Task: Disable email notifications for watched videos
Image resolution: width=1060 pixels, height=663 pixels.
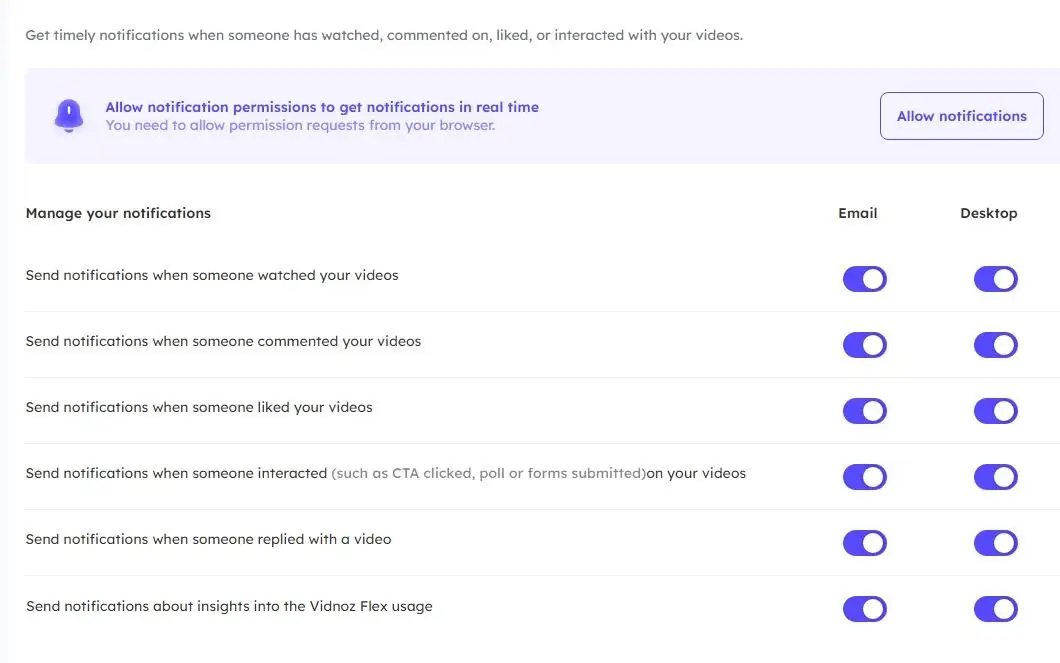Action: (x=864, y=279)
